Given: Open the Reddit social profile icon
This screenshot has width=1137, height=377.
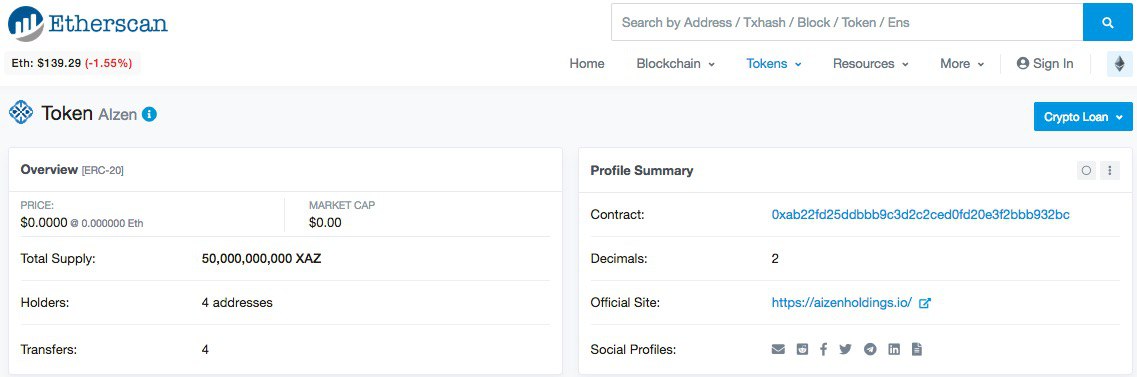Looking at the screenshot, I should coord(801,349).
